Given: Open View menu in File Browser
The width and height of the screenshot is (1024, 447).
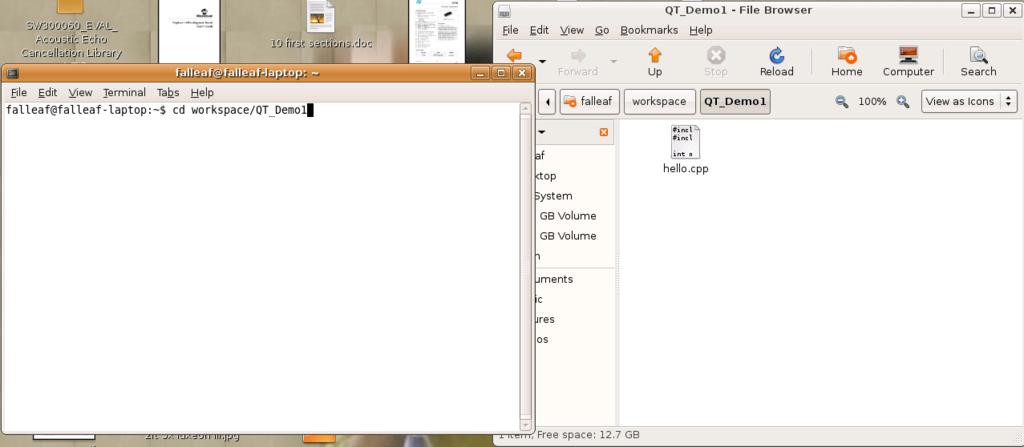Looking at the screenshot, I should click(572, 30).
